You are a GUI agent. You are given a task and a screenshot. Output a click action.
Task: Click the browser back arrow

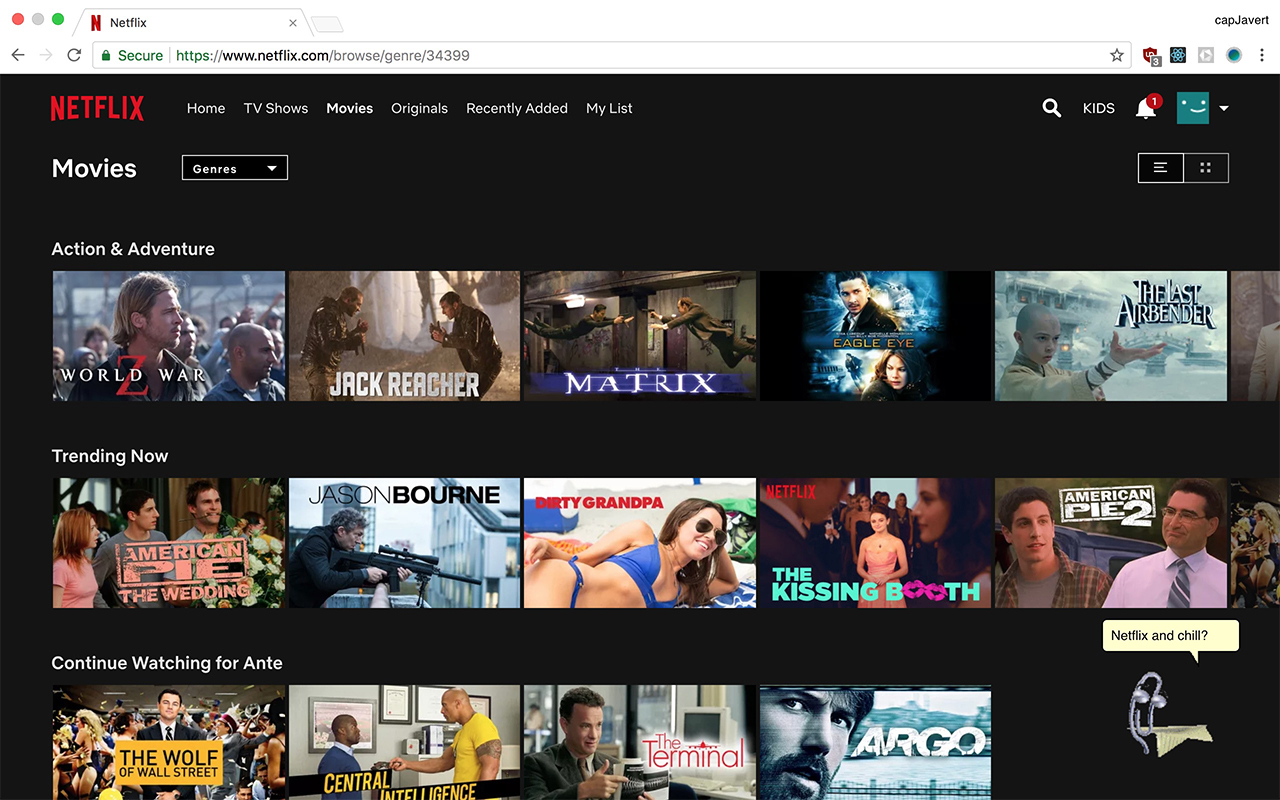tap(18, 55)
